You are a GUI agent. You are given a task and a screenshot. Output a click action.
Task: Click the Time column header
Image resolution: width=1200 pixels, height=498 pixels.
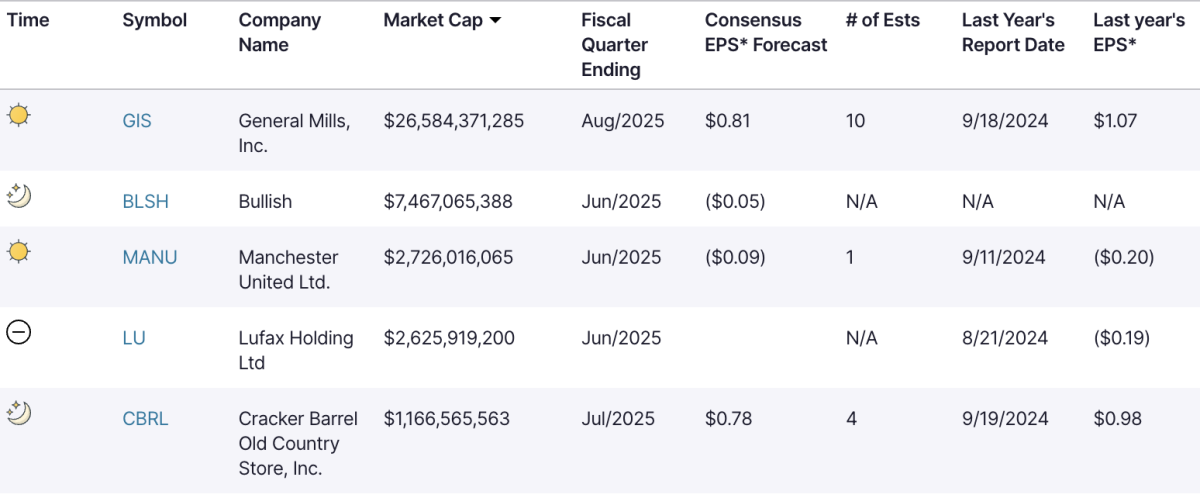28,21
